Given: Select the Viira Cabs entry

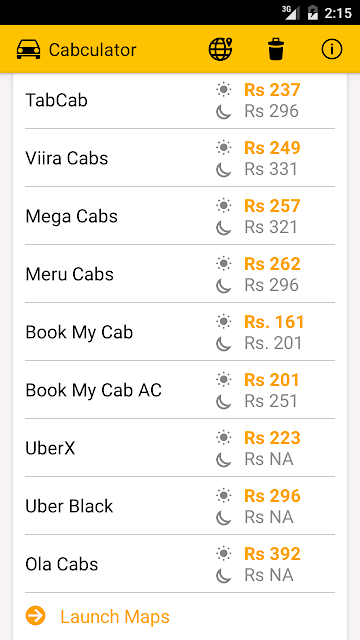Looking at the screenshot, I should tap(180, 158).
